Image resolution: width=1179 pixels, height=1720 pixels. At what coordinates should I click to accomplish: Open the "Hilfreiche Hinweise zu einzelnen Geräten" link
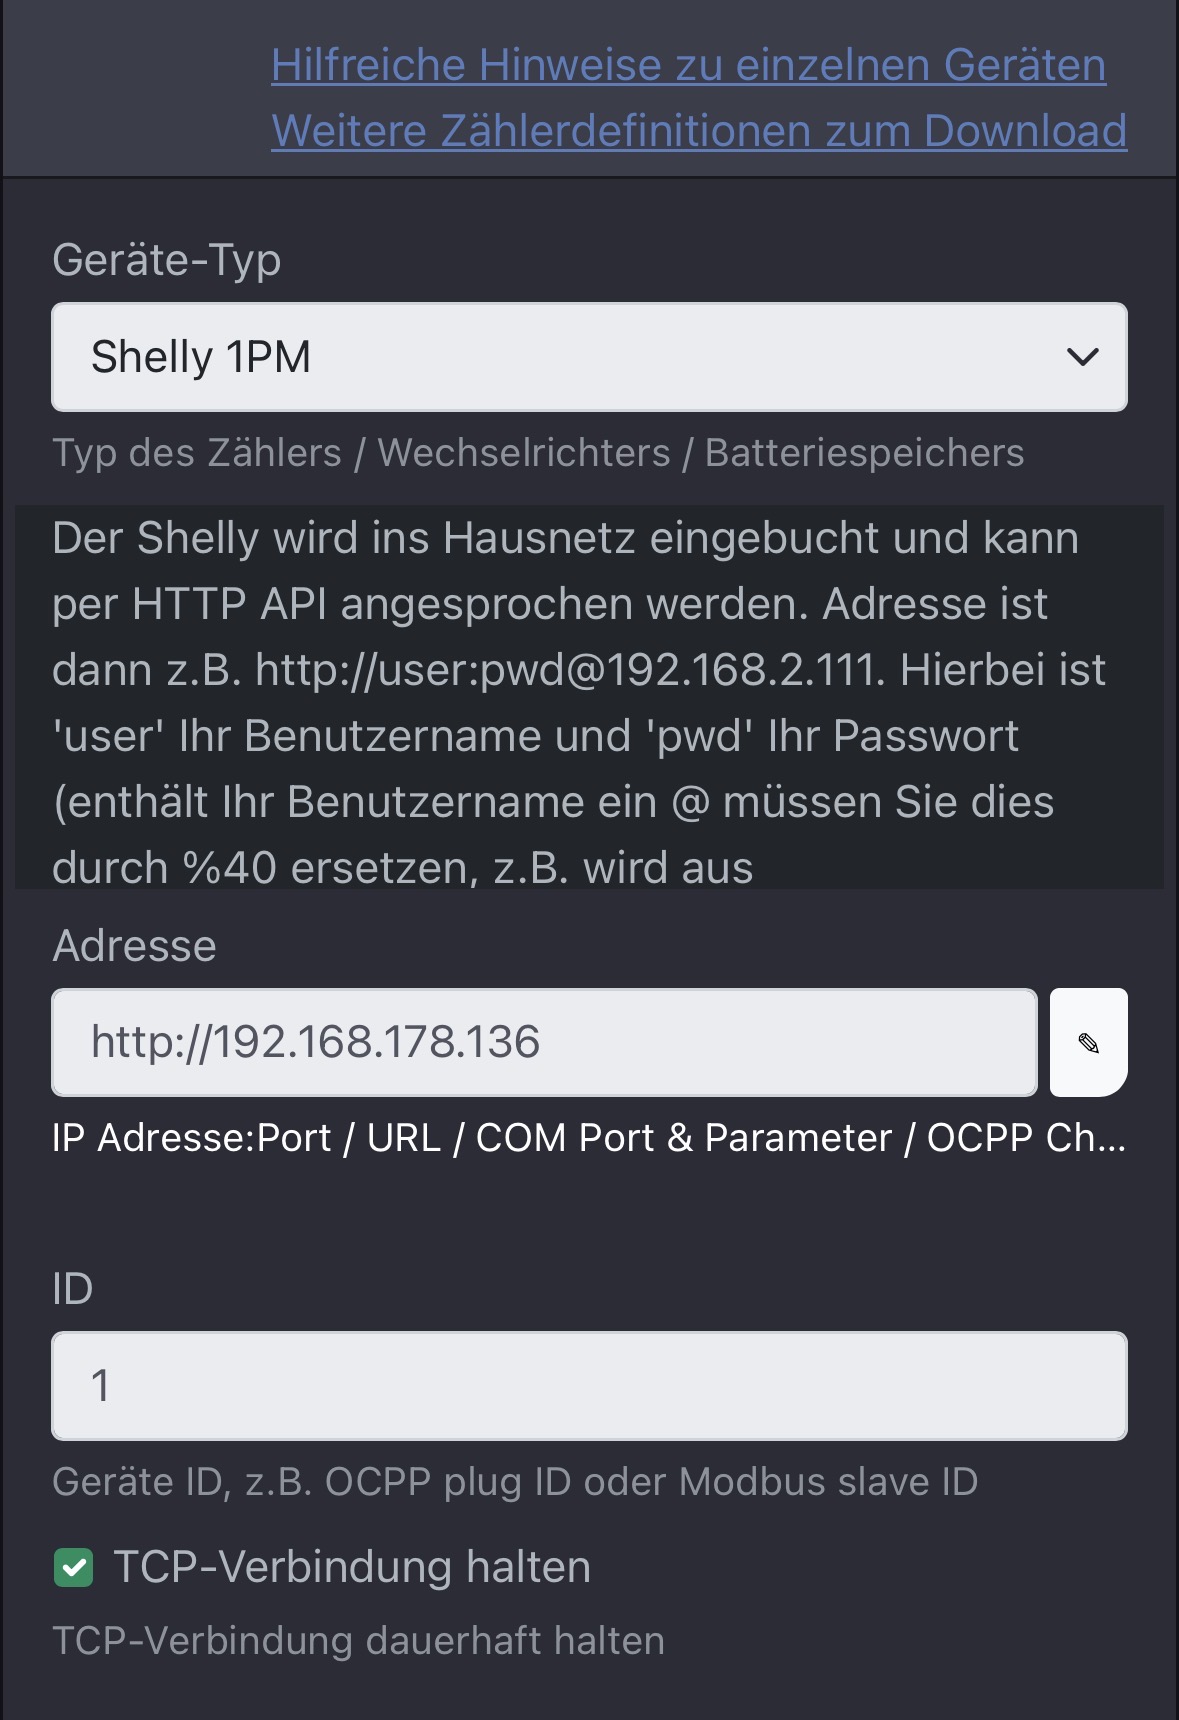click(688, 66)
